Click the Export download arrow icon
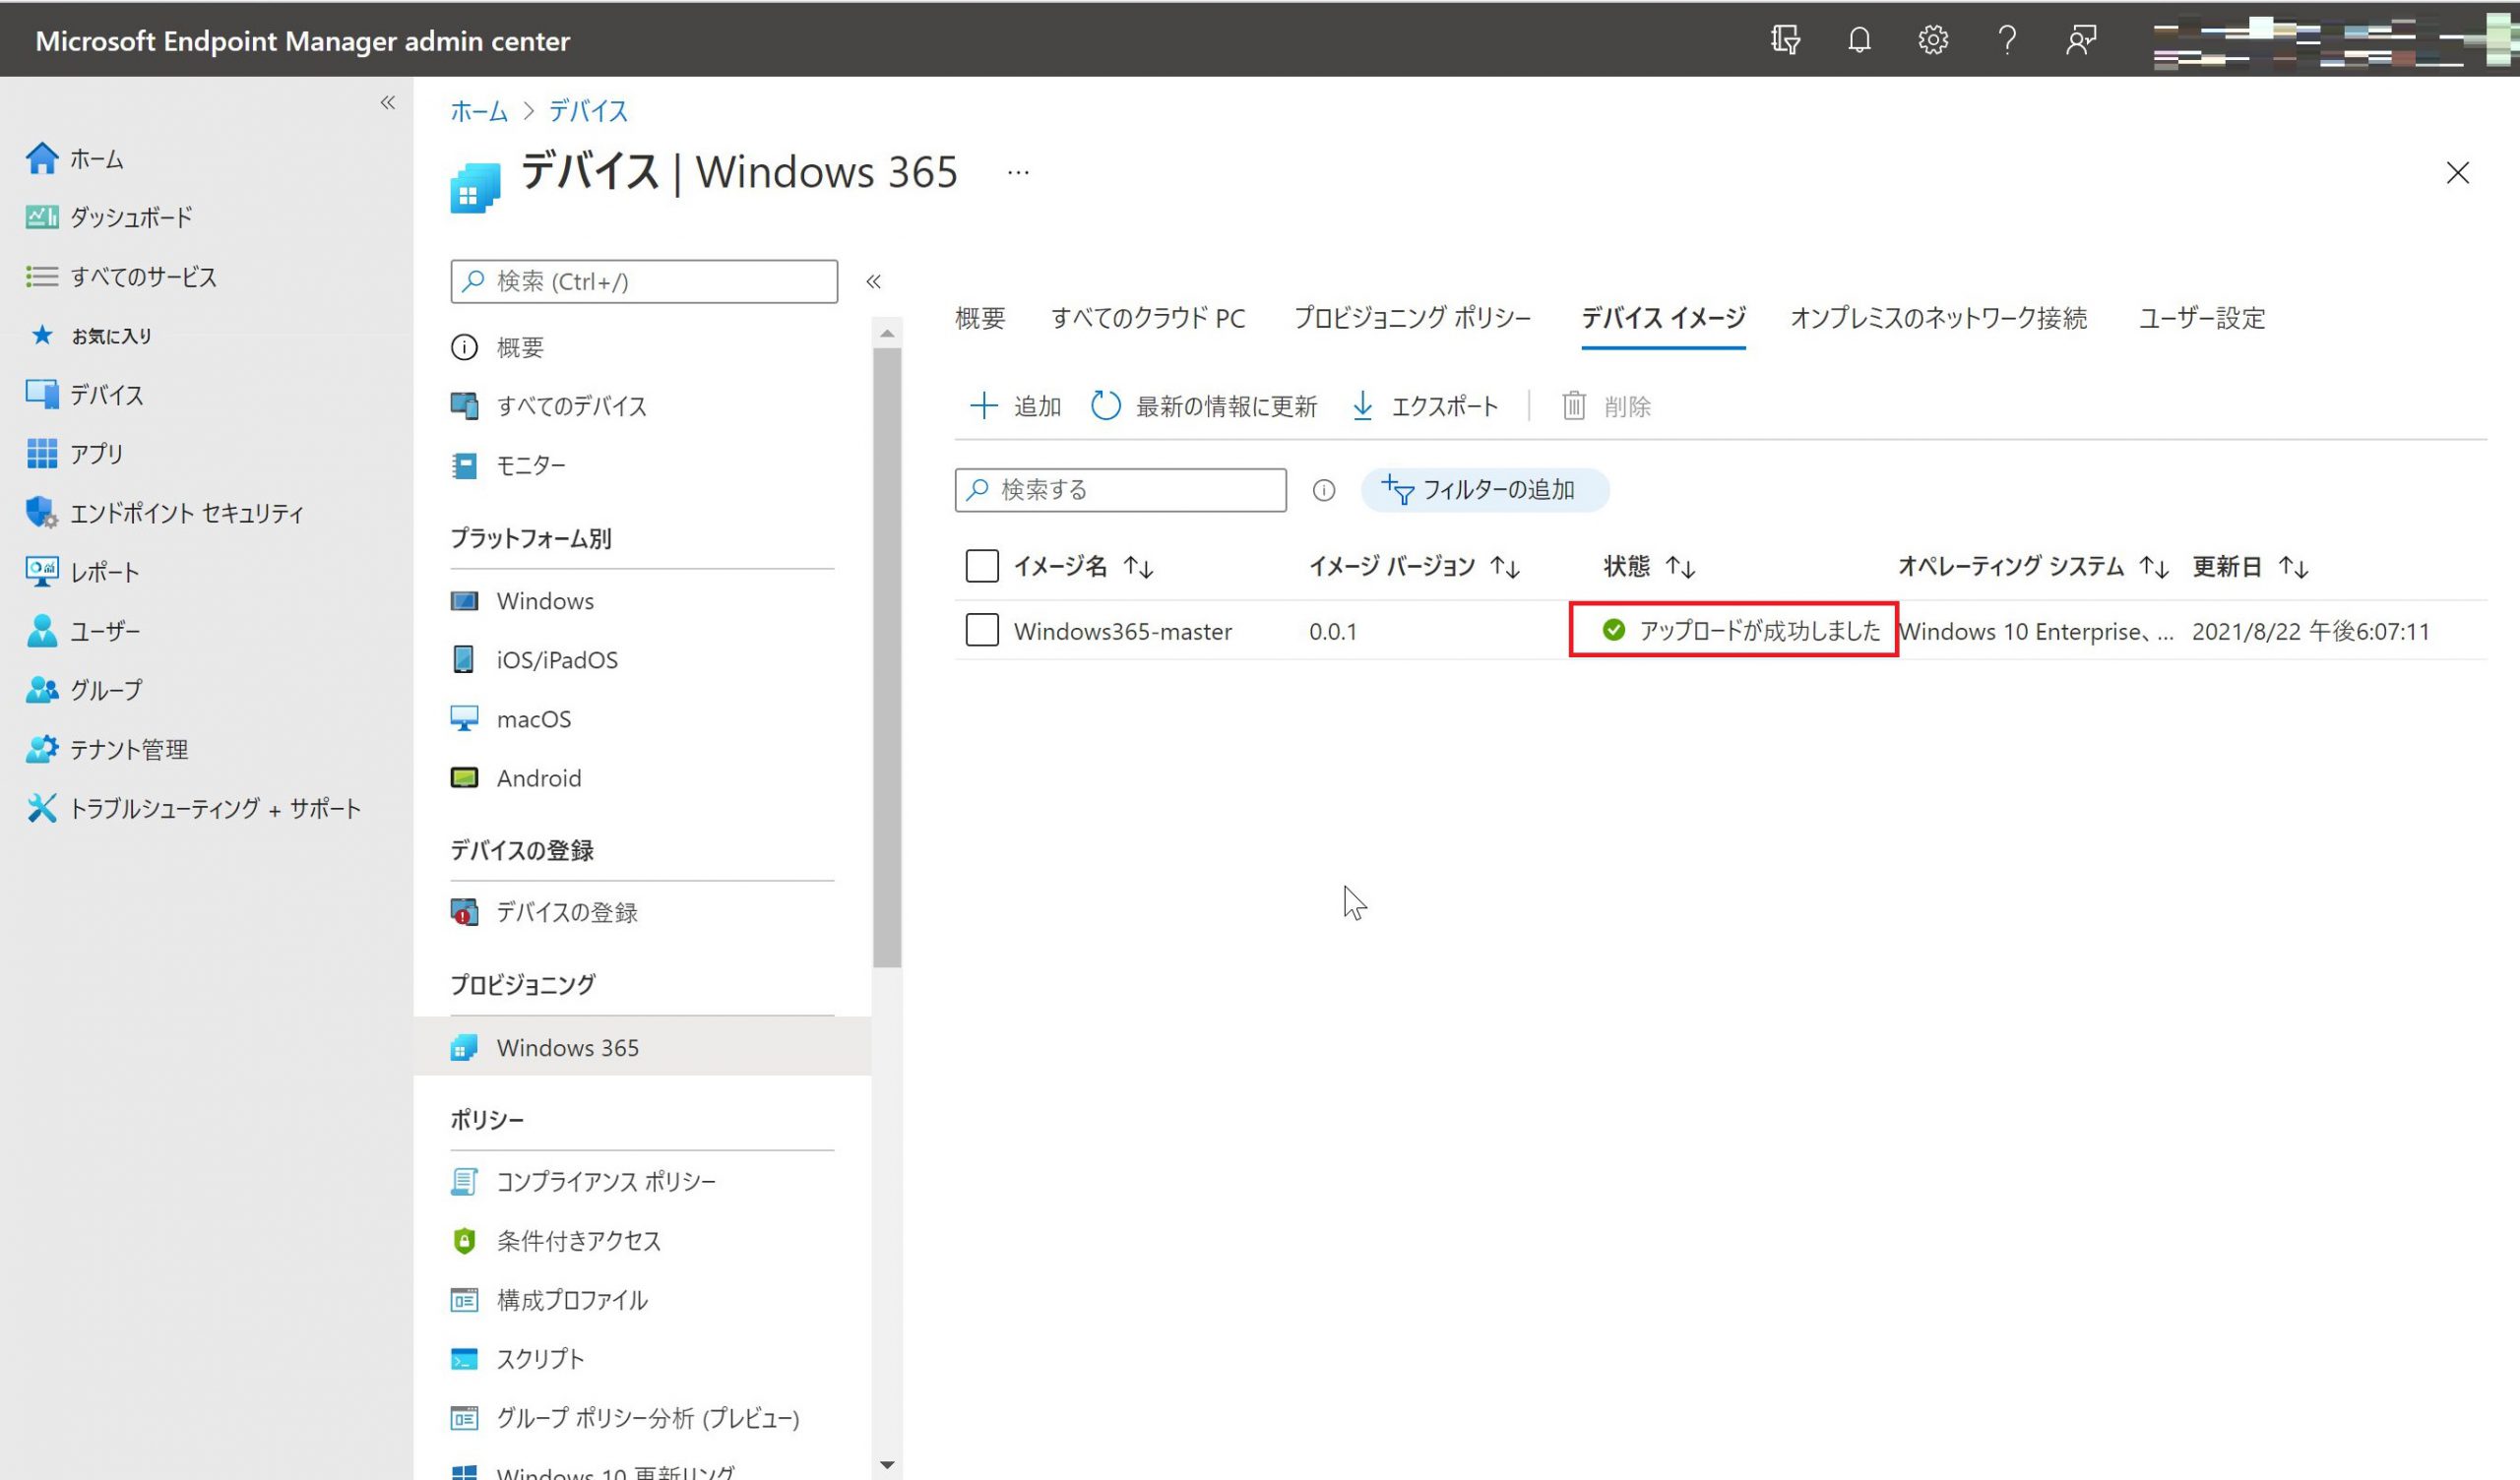 click(1362, 406)
